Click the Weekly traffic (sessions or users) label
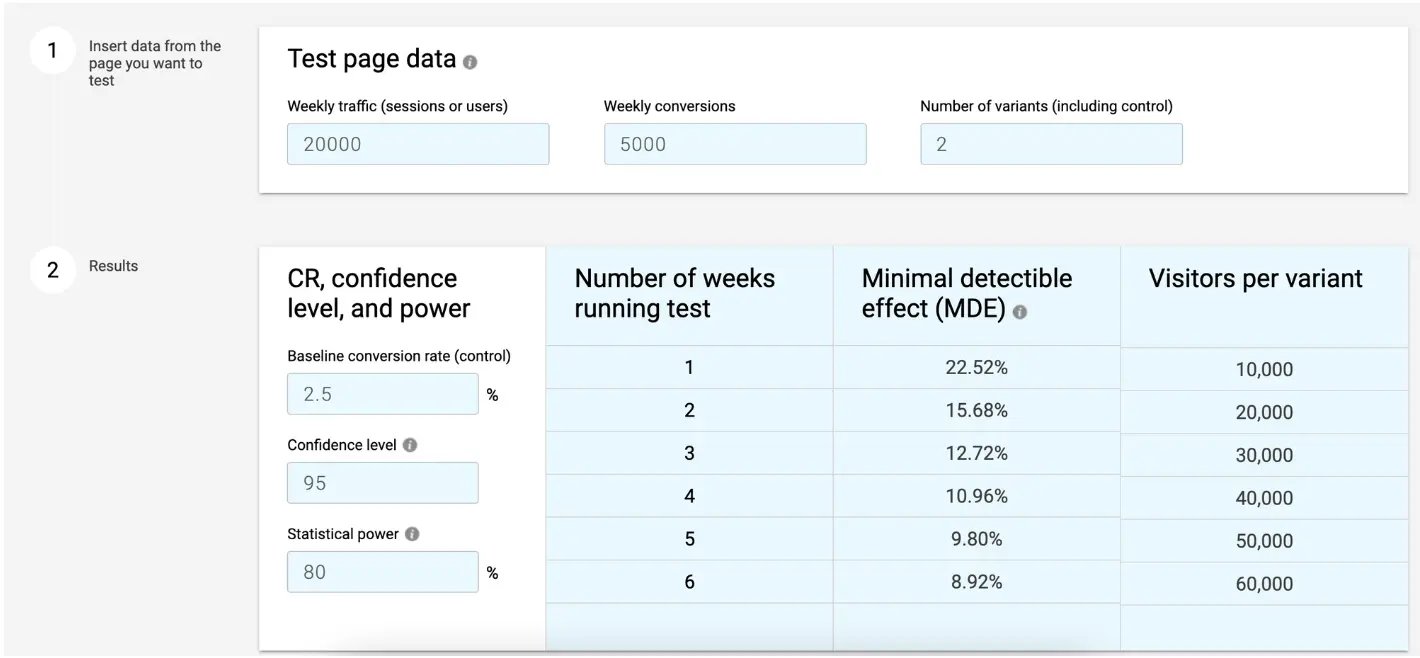1420x658 pixels. coord(398,106)
